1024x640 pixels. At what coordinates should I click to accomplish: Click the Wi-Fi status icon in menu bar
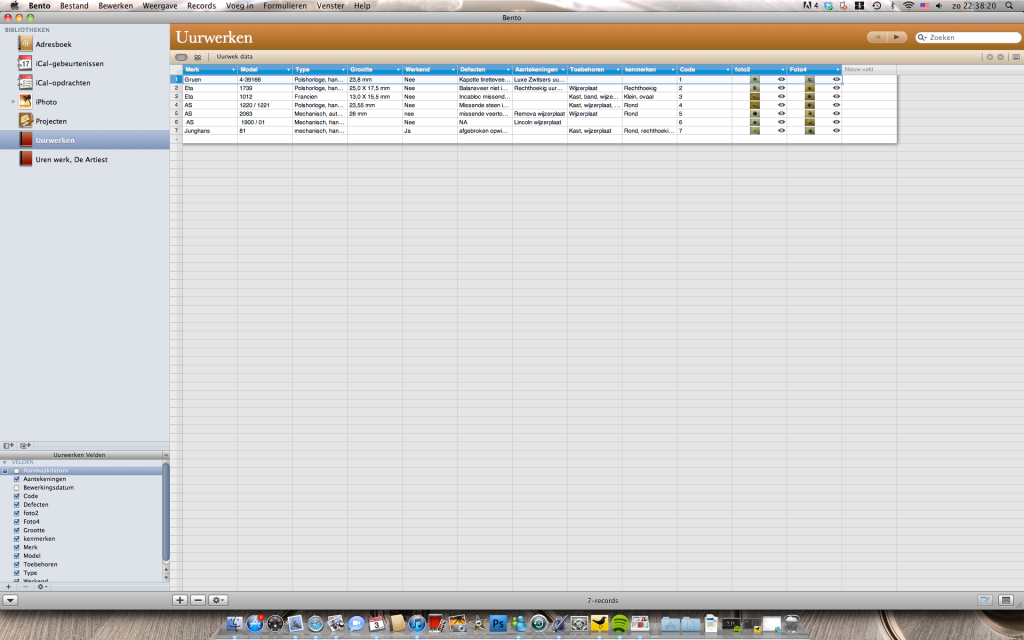908,5
